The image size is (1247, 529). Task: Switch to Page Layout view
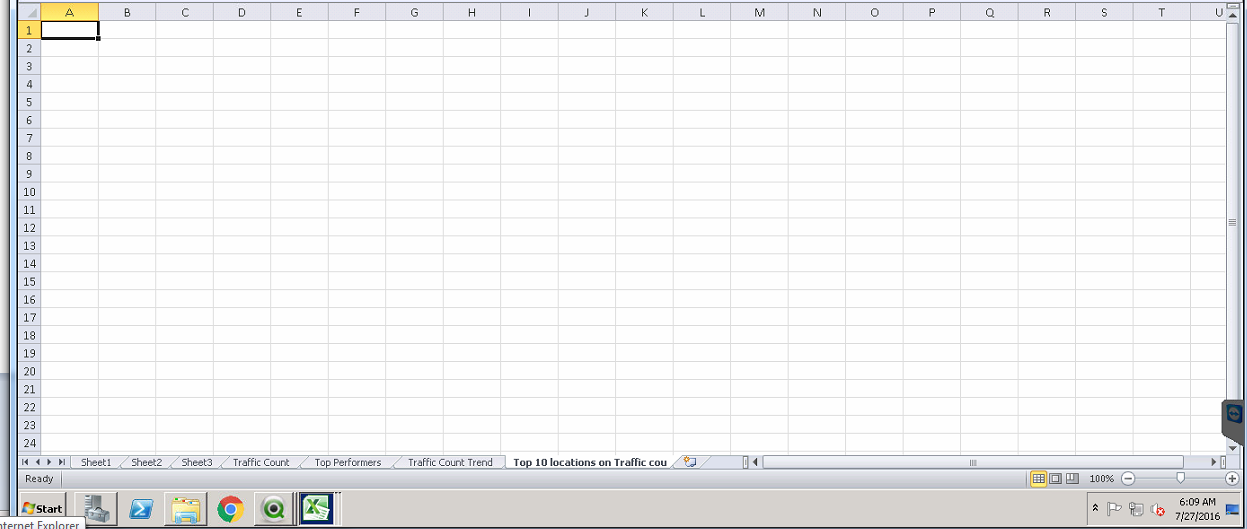tap(1055, 479)
